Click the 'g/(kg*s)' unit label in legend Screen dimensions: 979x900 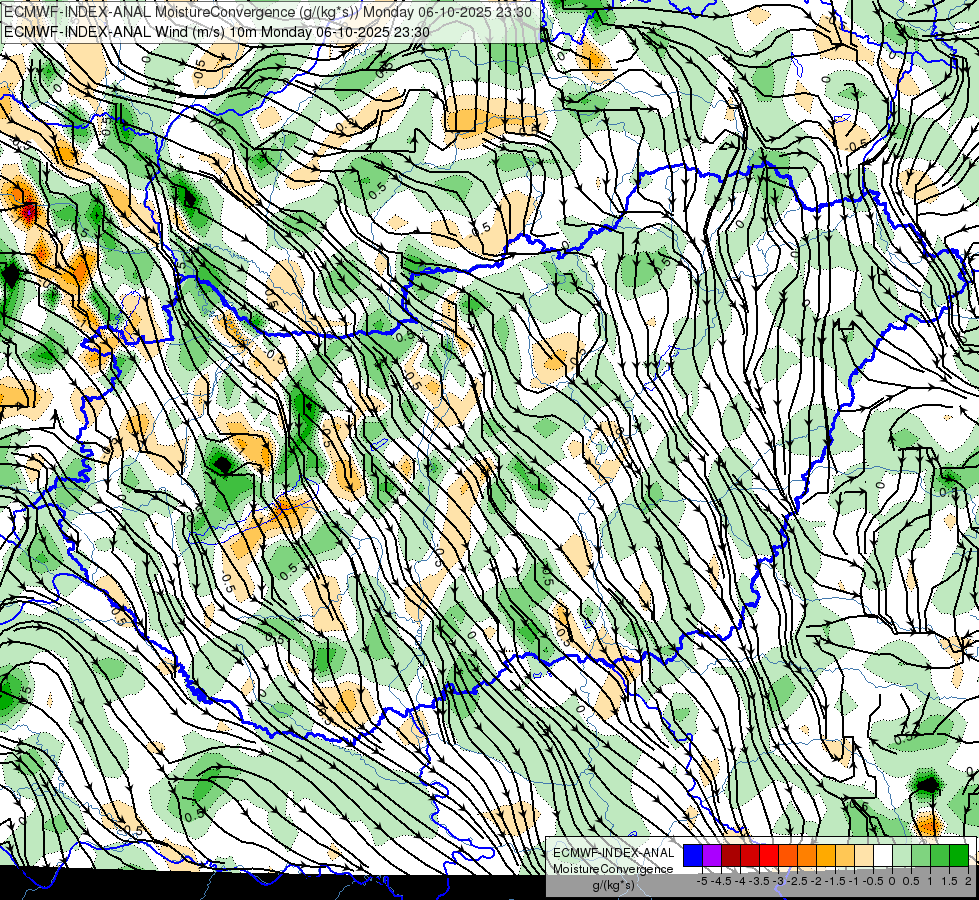click(x=613, y=886)
